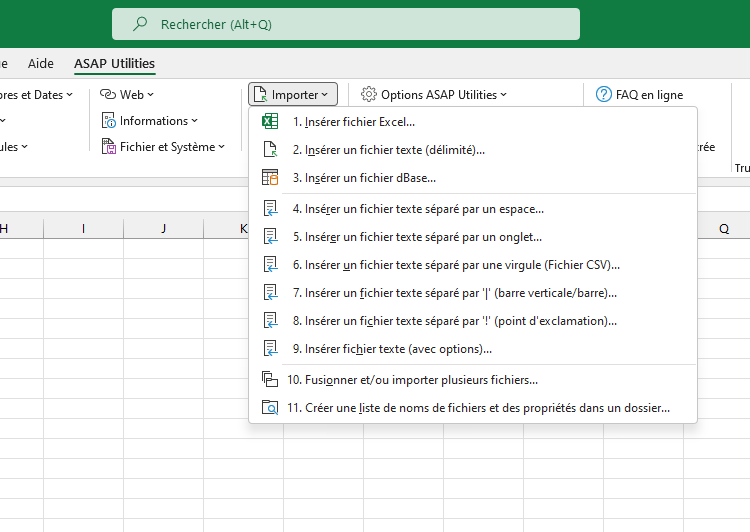The width and height of the screenshot is (750, 532).
Task: Select Insérer un fichier texte séparé par un onglet
Action: 473,237
